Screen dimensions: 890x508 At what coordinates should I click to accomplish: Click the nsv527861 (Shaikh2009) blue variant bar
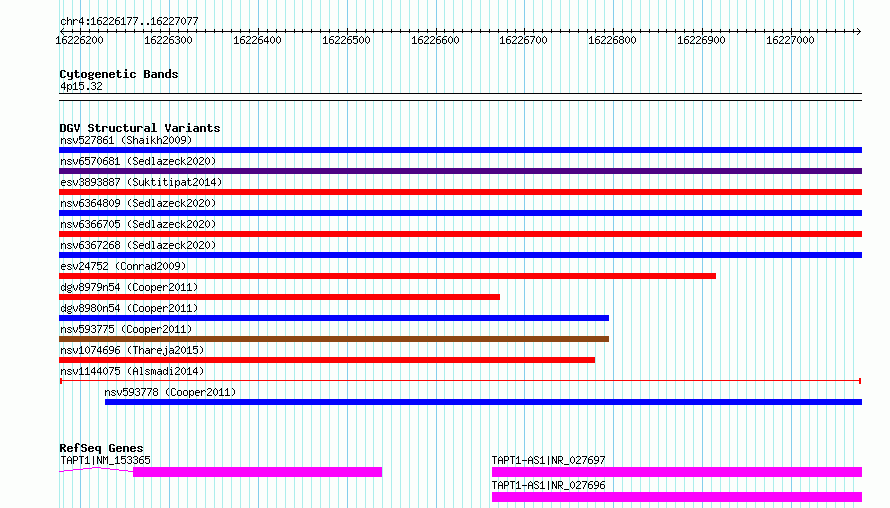[460, 150]
